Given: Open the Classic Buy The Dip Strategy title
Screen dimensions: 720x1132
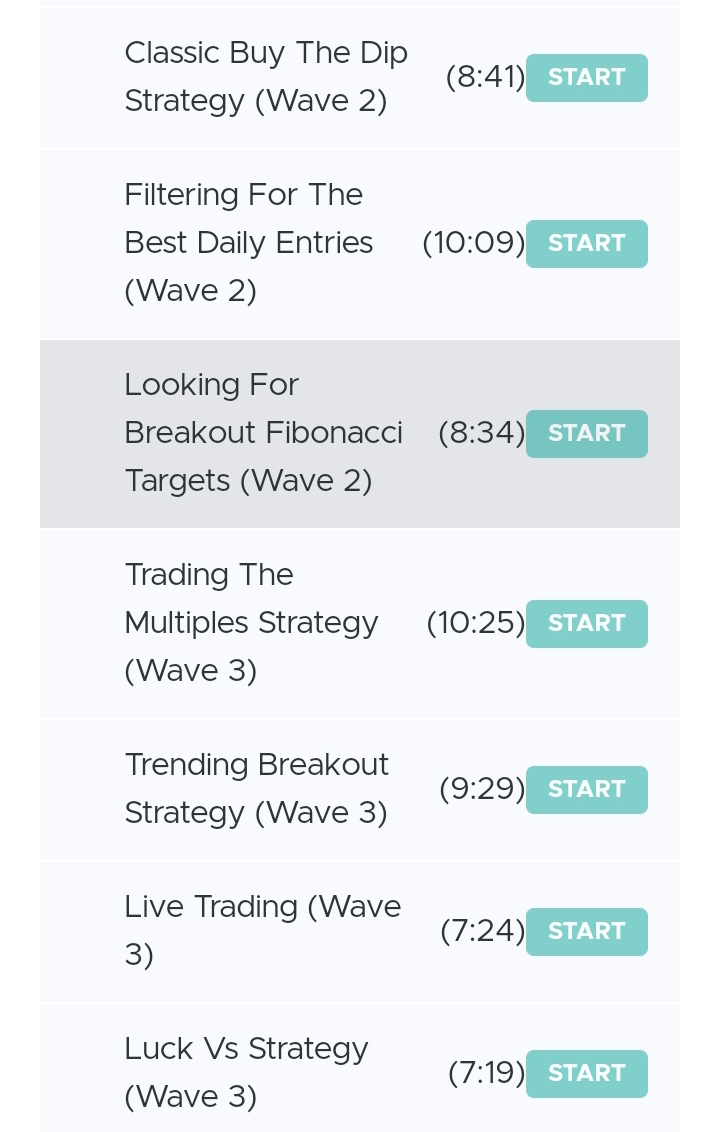Looking at the screenshot, I should point(266,77).
